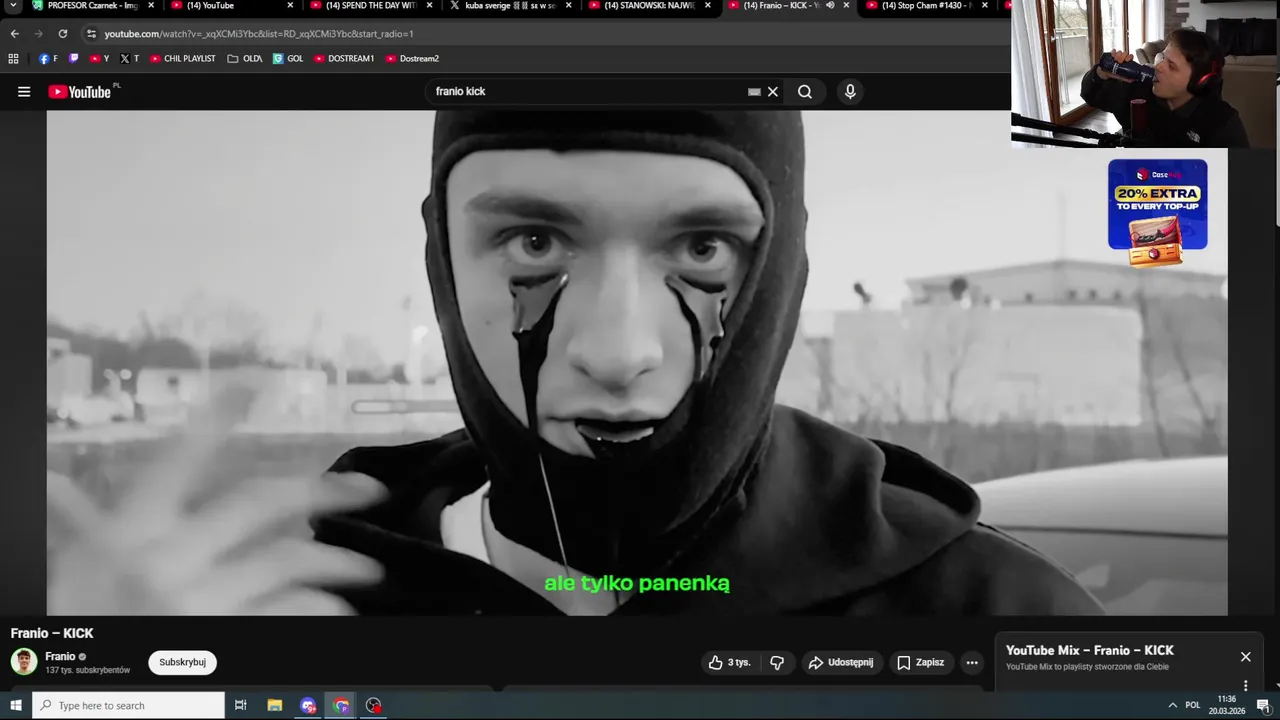This screenshot has height=720, width=1280.
Task: Close the Franio – KICK tab
Action: [x=846, y=6]
